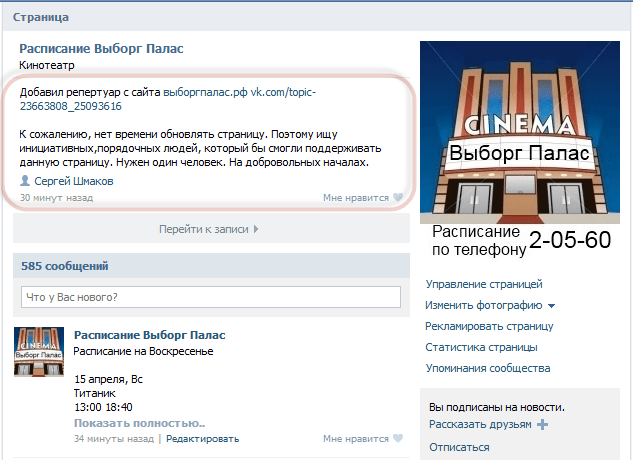Click the showtimes '13:00 18:40'
The width and height of the screenshot is (633, 460).
[103, 407]
